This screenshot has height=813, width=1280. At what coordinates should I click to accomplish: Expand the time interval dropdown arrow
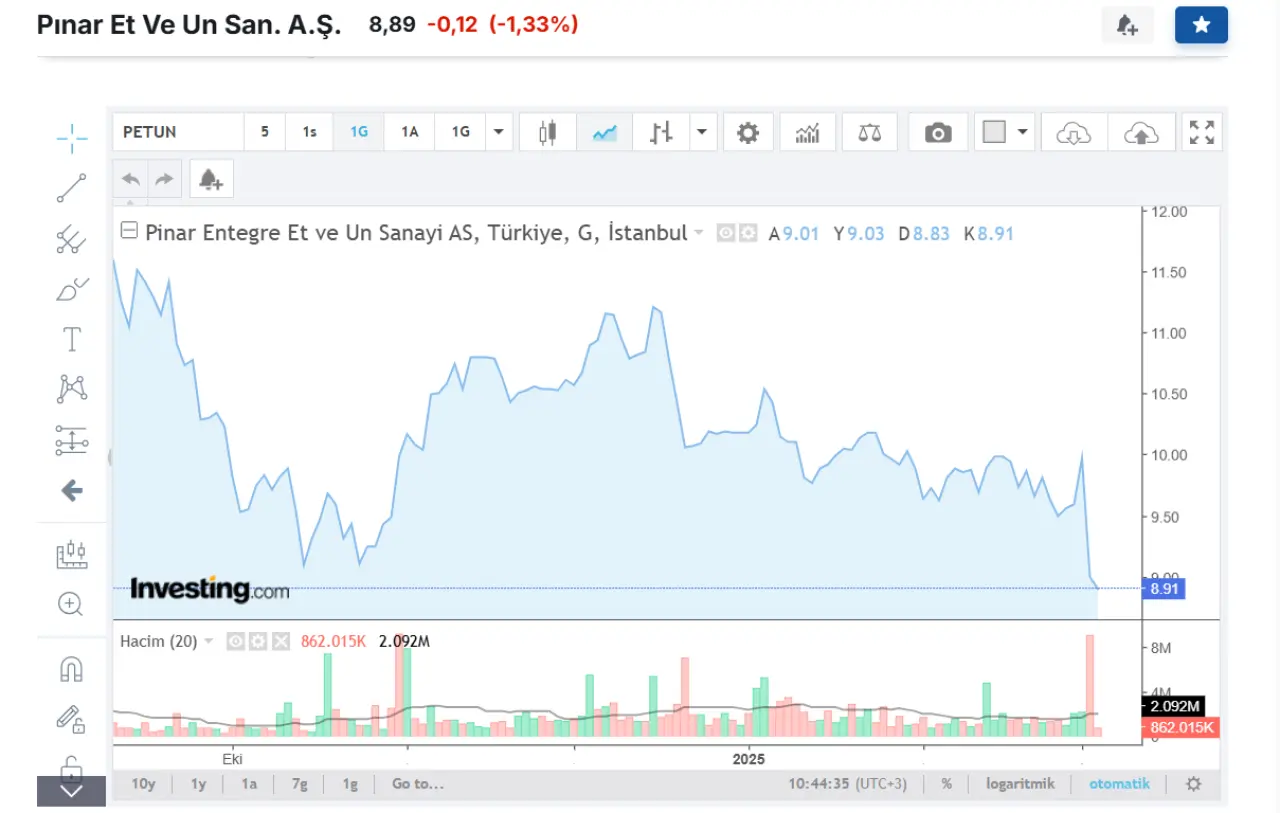(x=499, y=132)
